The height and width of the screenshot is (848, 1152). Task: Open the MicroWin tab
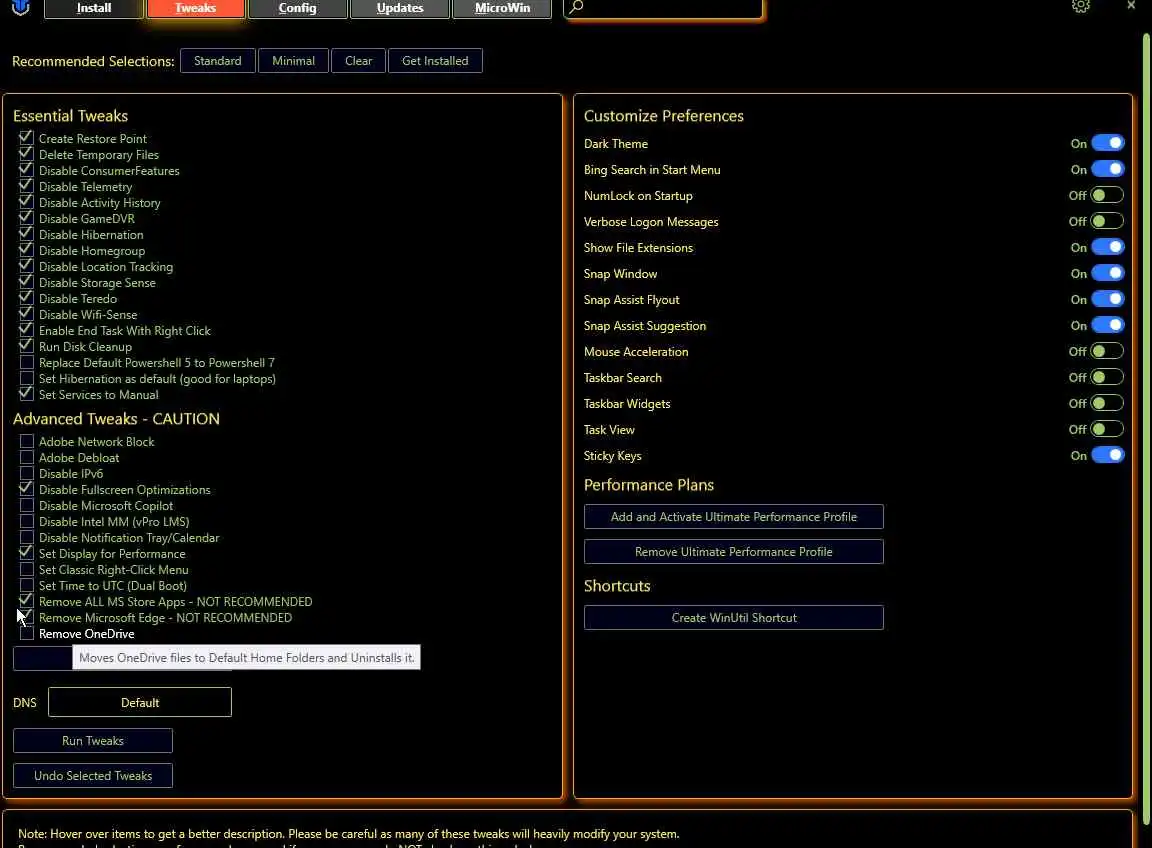503,8
